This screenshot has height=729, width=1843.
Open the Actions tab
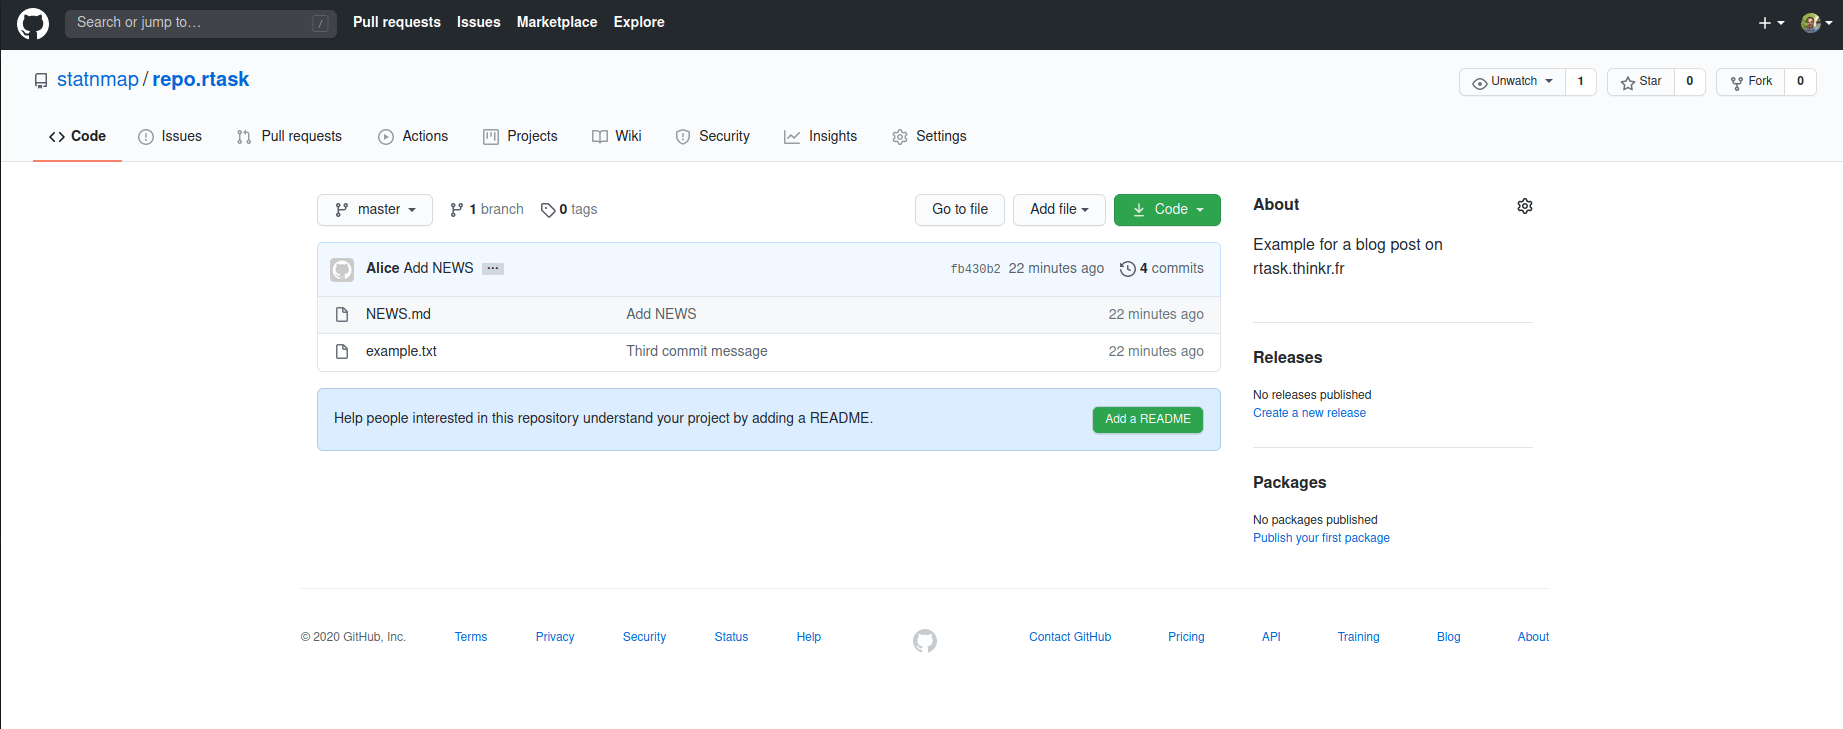(x=413, y=137)
